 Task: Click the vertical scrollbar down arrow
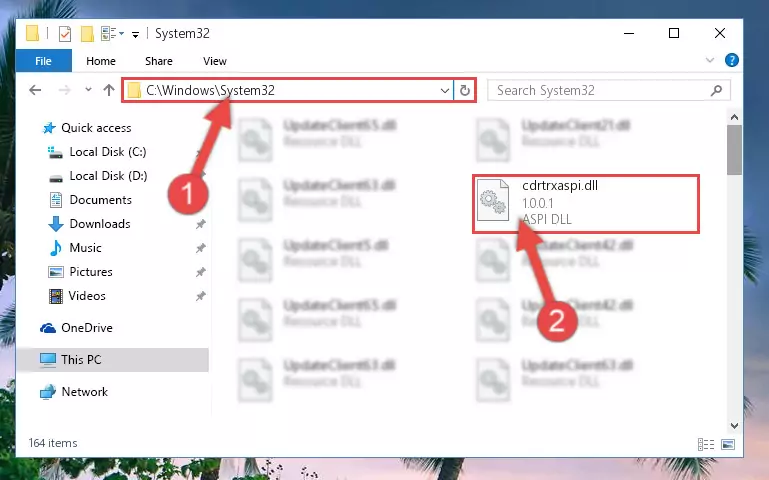[x=734, y=426]
